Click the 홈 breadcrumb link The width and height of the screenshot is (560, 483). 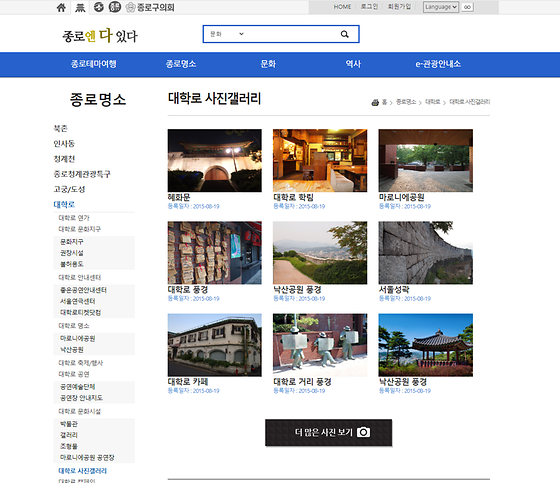[384, 102]
